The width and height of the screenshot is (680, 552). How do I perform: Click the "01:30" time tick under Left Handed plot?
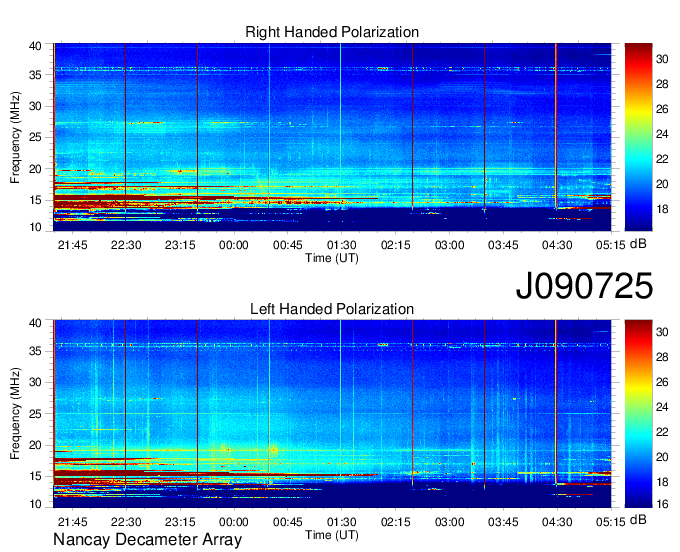(342, 522)
